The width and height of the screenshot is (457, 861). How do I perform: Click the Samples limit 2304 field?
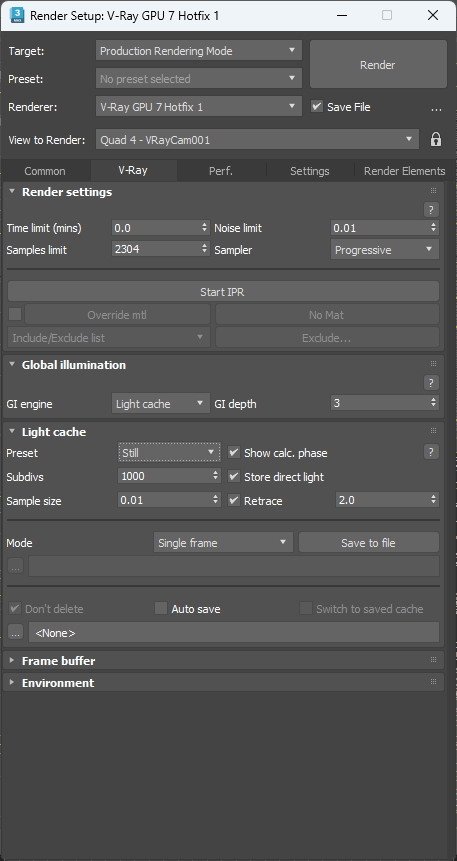click(x=156, y=249)
